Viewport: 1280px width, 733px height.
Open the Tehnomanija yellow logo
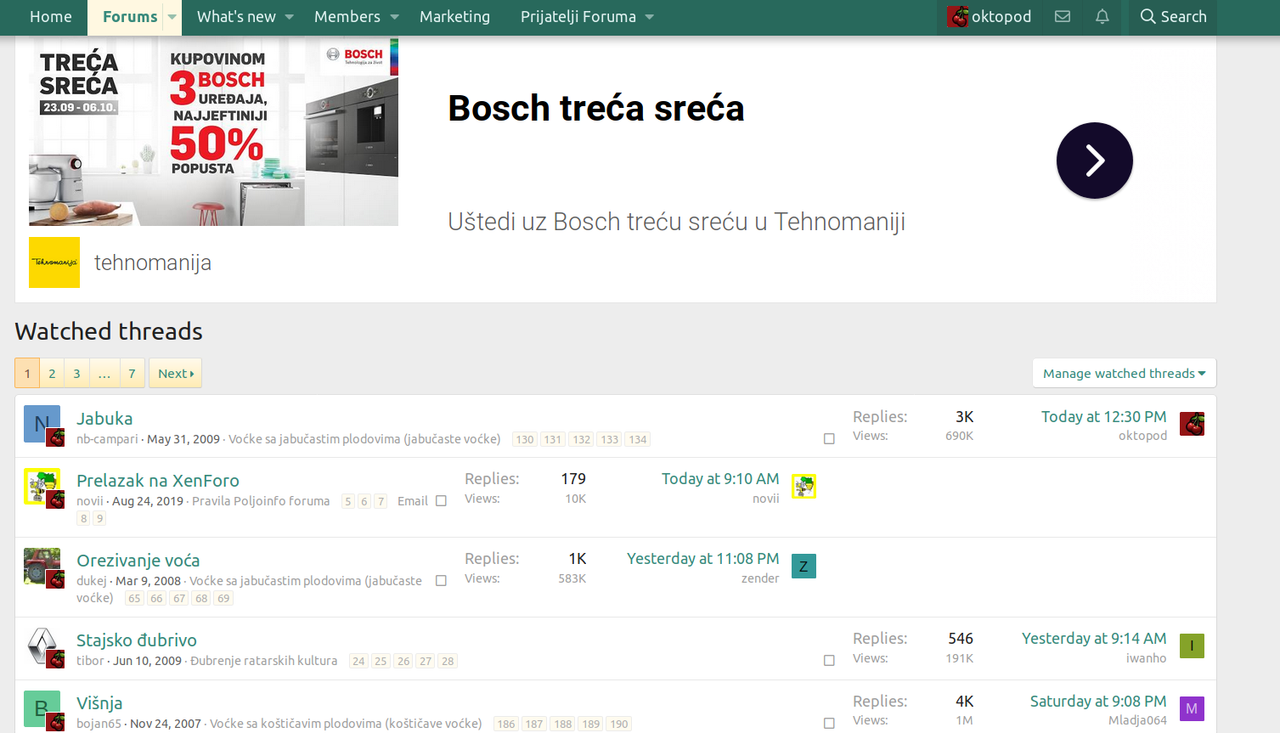click(x=54, y=262)
